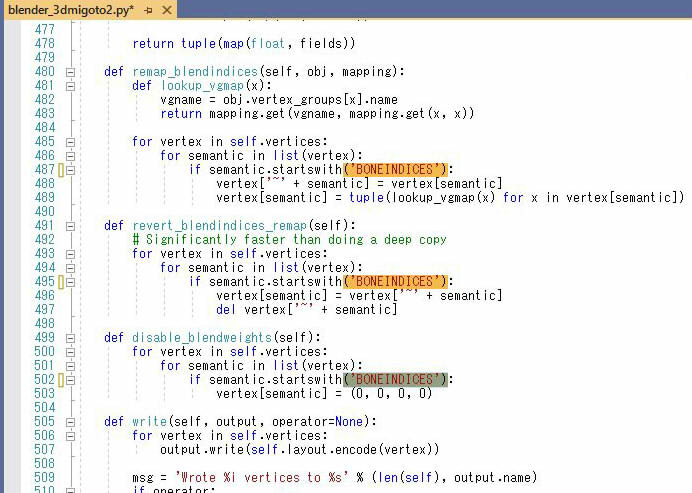Place cursor on disable_blendweights function name
The height and width of the screenshot is (493, 692).
pyautogui.click(x=202, y=338)
